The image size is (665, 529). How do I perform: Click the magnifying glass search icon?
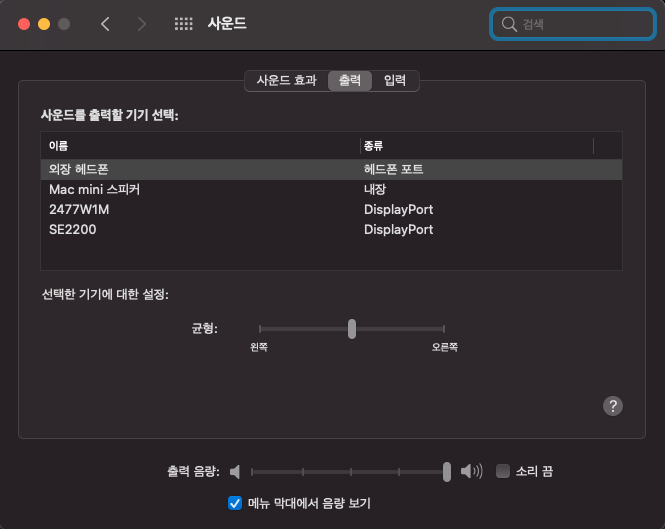click(509, 24)
